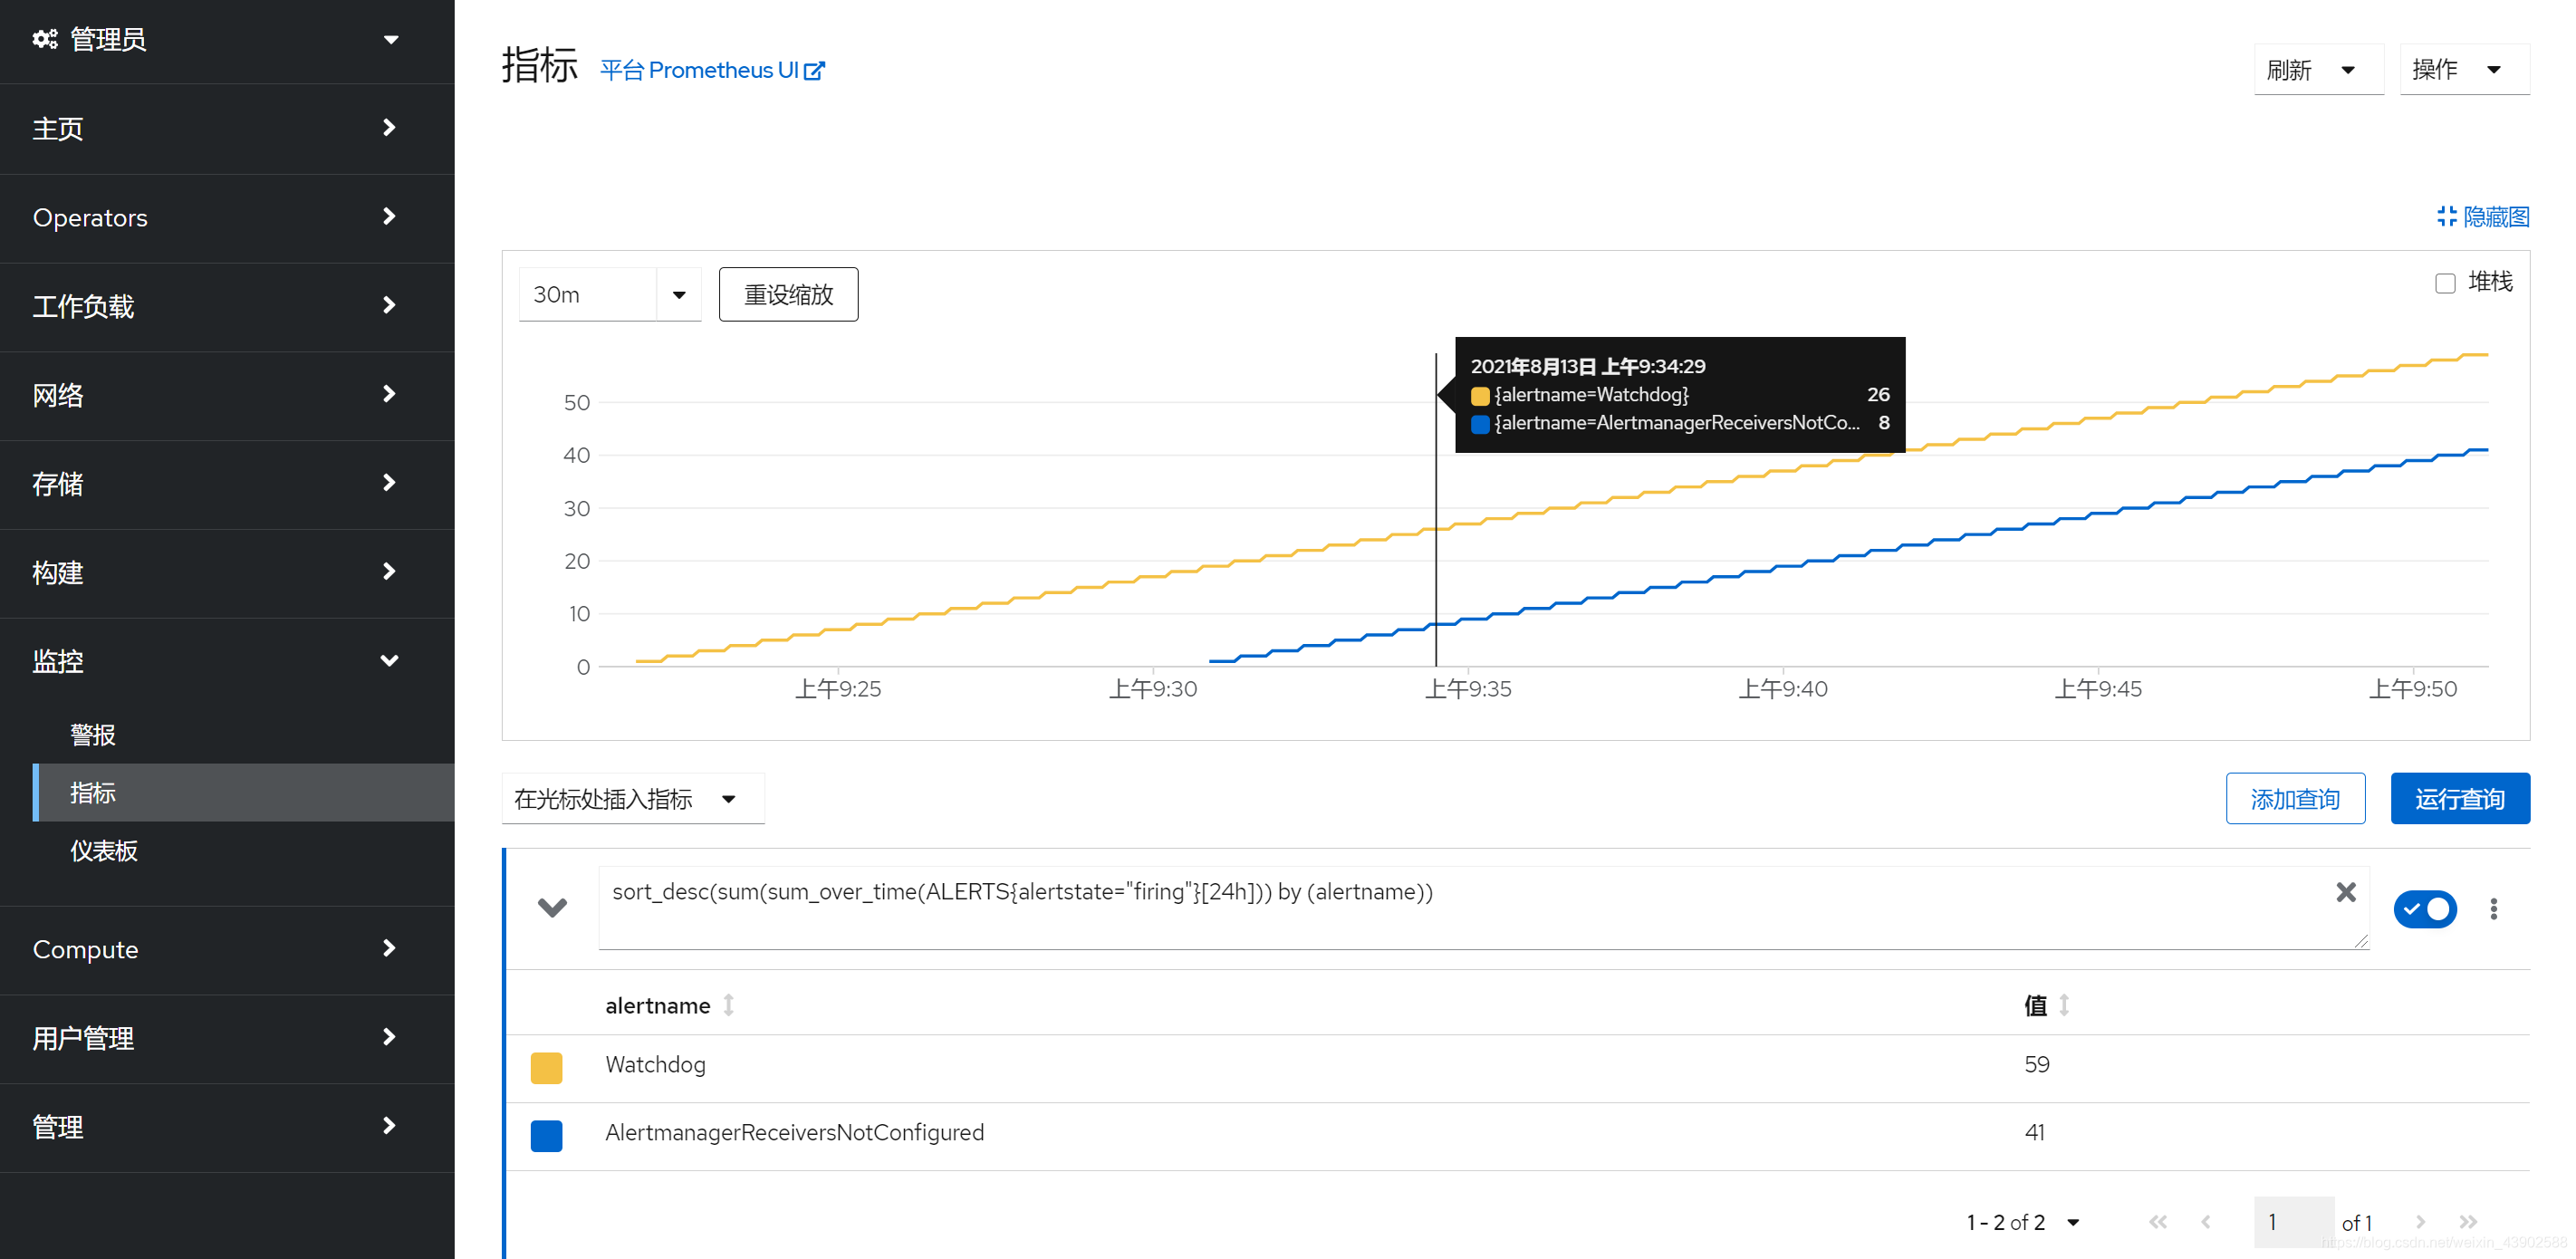The height and width of the screenshot is (1259, 2576).
Task: Clear the query with the X icon
Action: tap(2345, 892)
